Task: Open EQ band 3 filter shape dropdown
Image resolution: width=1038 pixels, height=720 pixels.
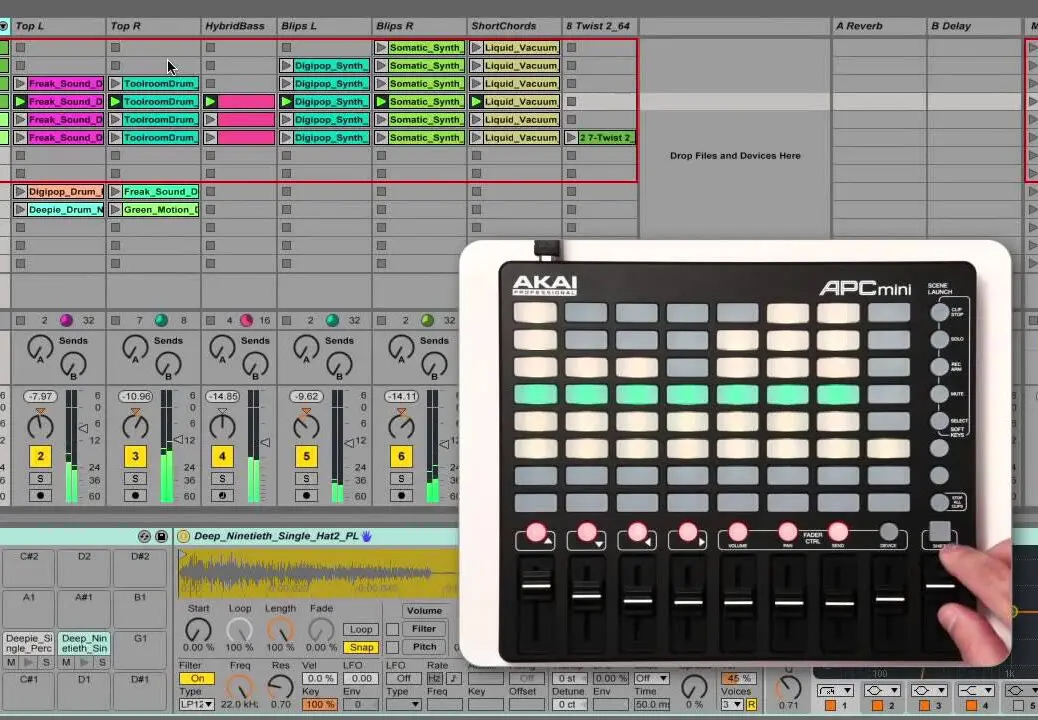Action: (x=929, y=690)
